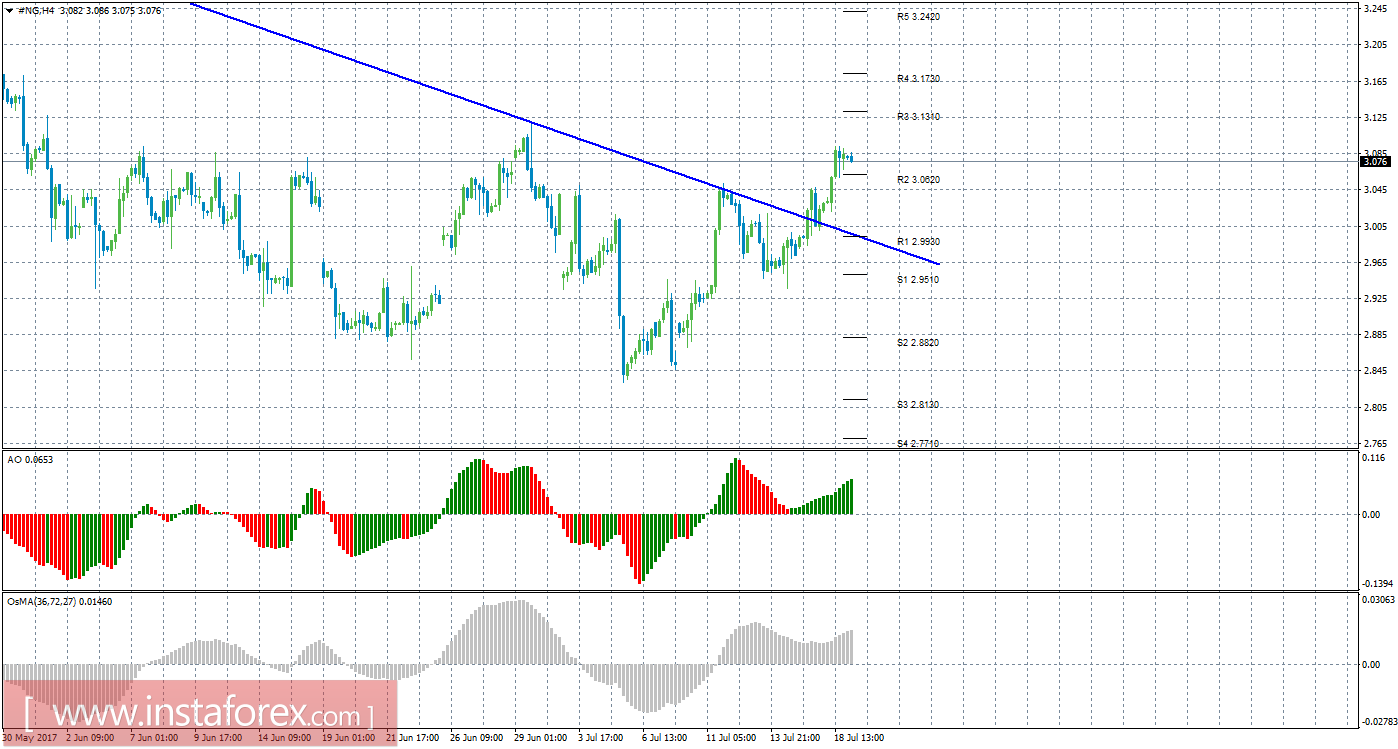
Task: Click the 2.805 price axis value
Action: (1375, 407)
